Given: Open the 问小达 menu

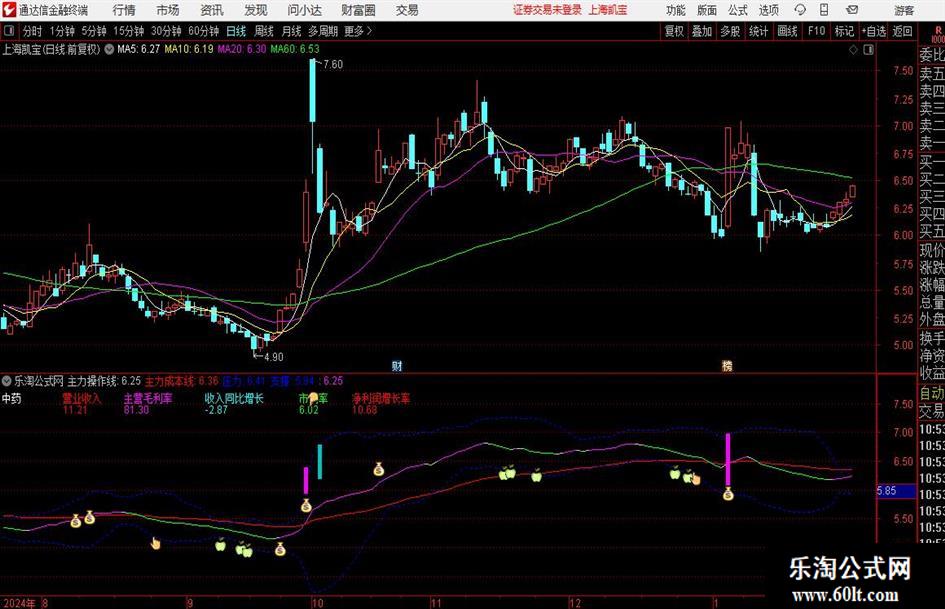Looking at the screenshot, I should tap(304, 10).
